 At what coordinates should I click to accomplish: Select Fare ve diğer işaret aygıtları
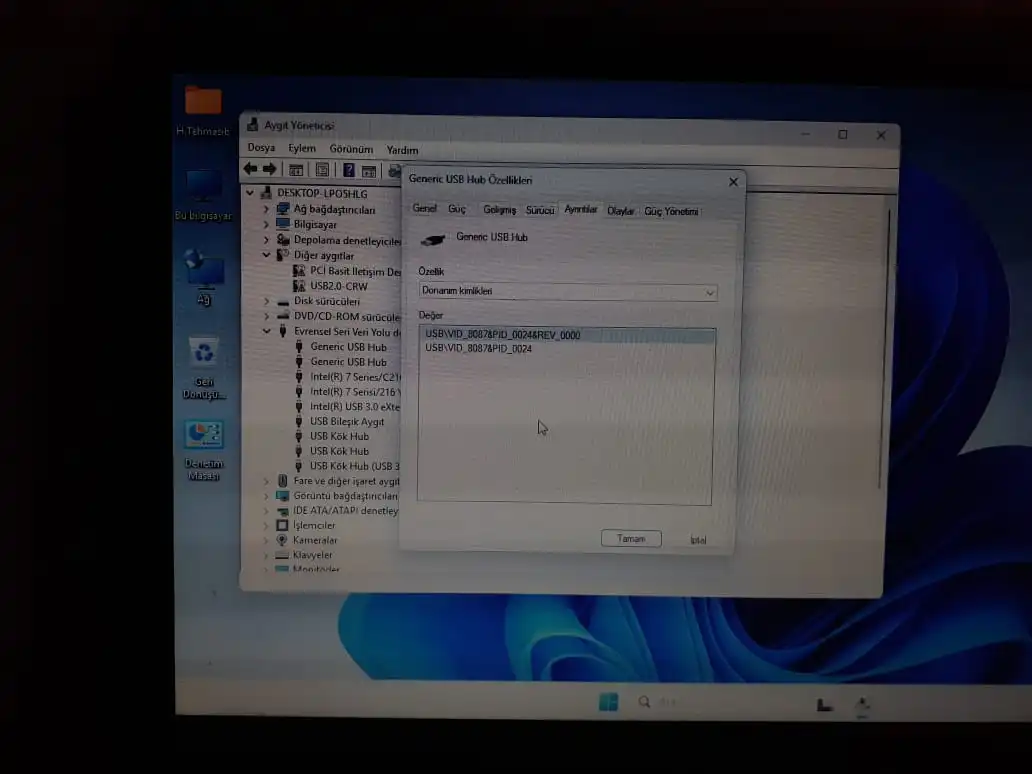[x=346, y=481]
